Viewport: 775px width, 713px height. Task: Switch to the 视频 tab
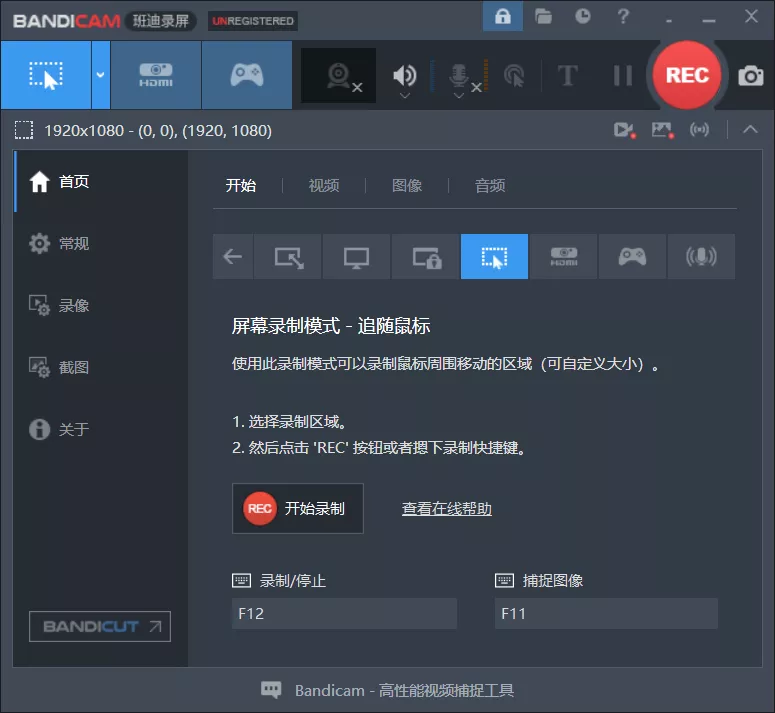tap(323, 185)
